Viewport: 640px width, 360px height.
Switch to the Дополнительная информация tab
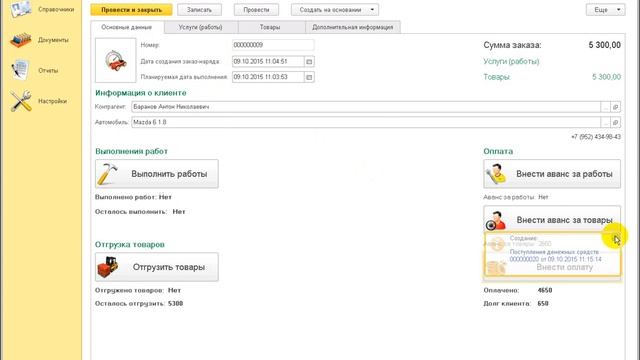click(353, 27)
